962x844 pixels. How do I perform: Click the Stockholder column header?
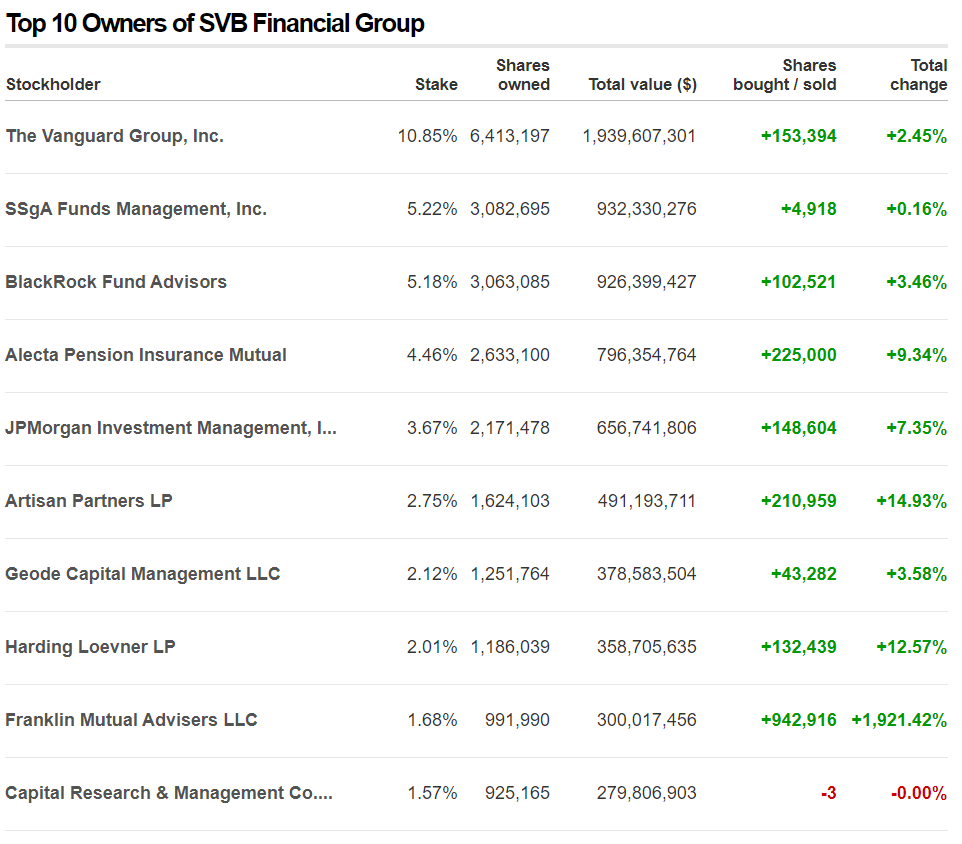pos(53,85)
